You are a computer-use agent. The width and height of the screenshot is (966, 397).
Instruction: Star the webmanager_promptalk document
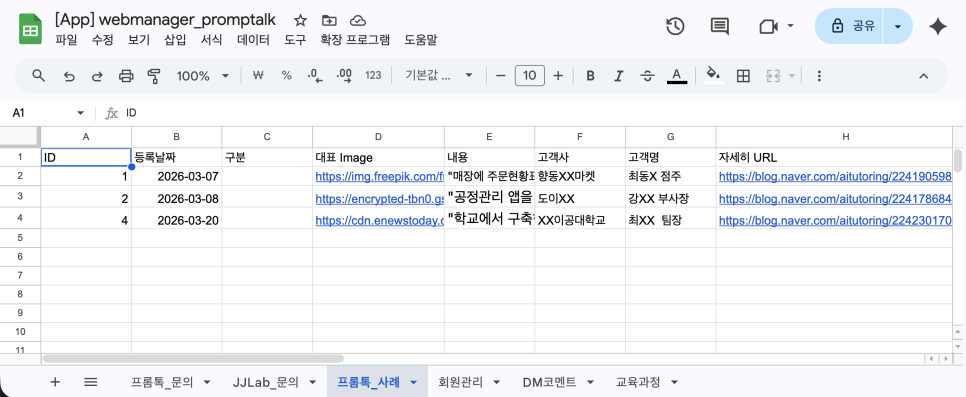pos(300,20)
